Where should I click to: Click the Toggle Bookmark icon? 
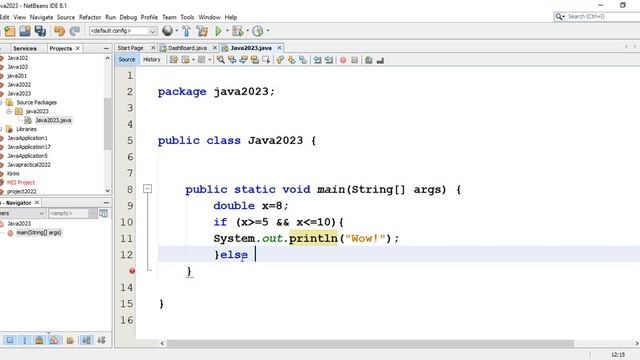(303, 60)
